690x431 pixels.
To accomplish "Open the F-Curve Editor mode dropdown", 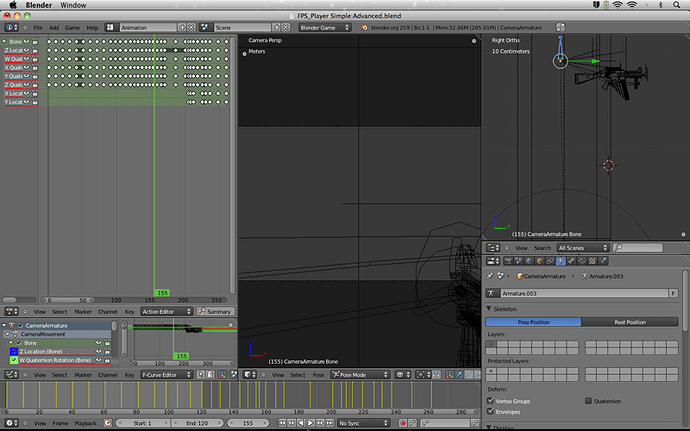I will point(167,375).
